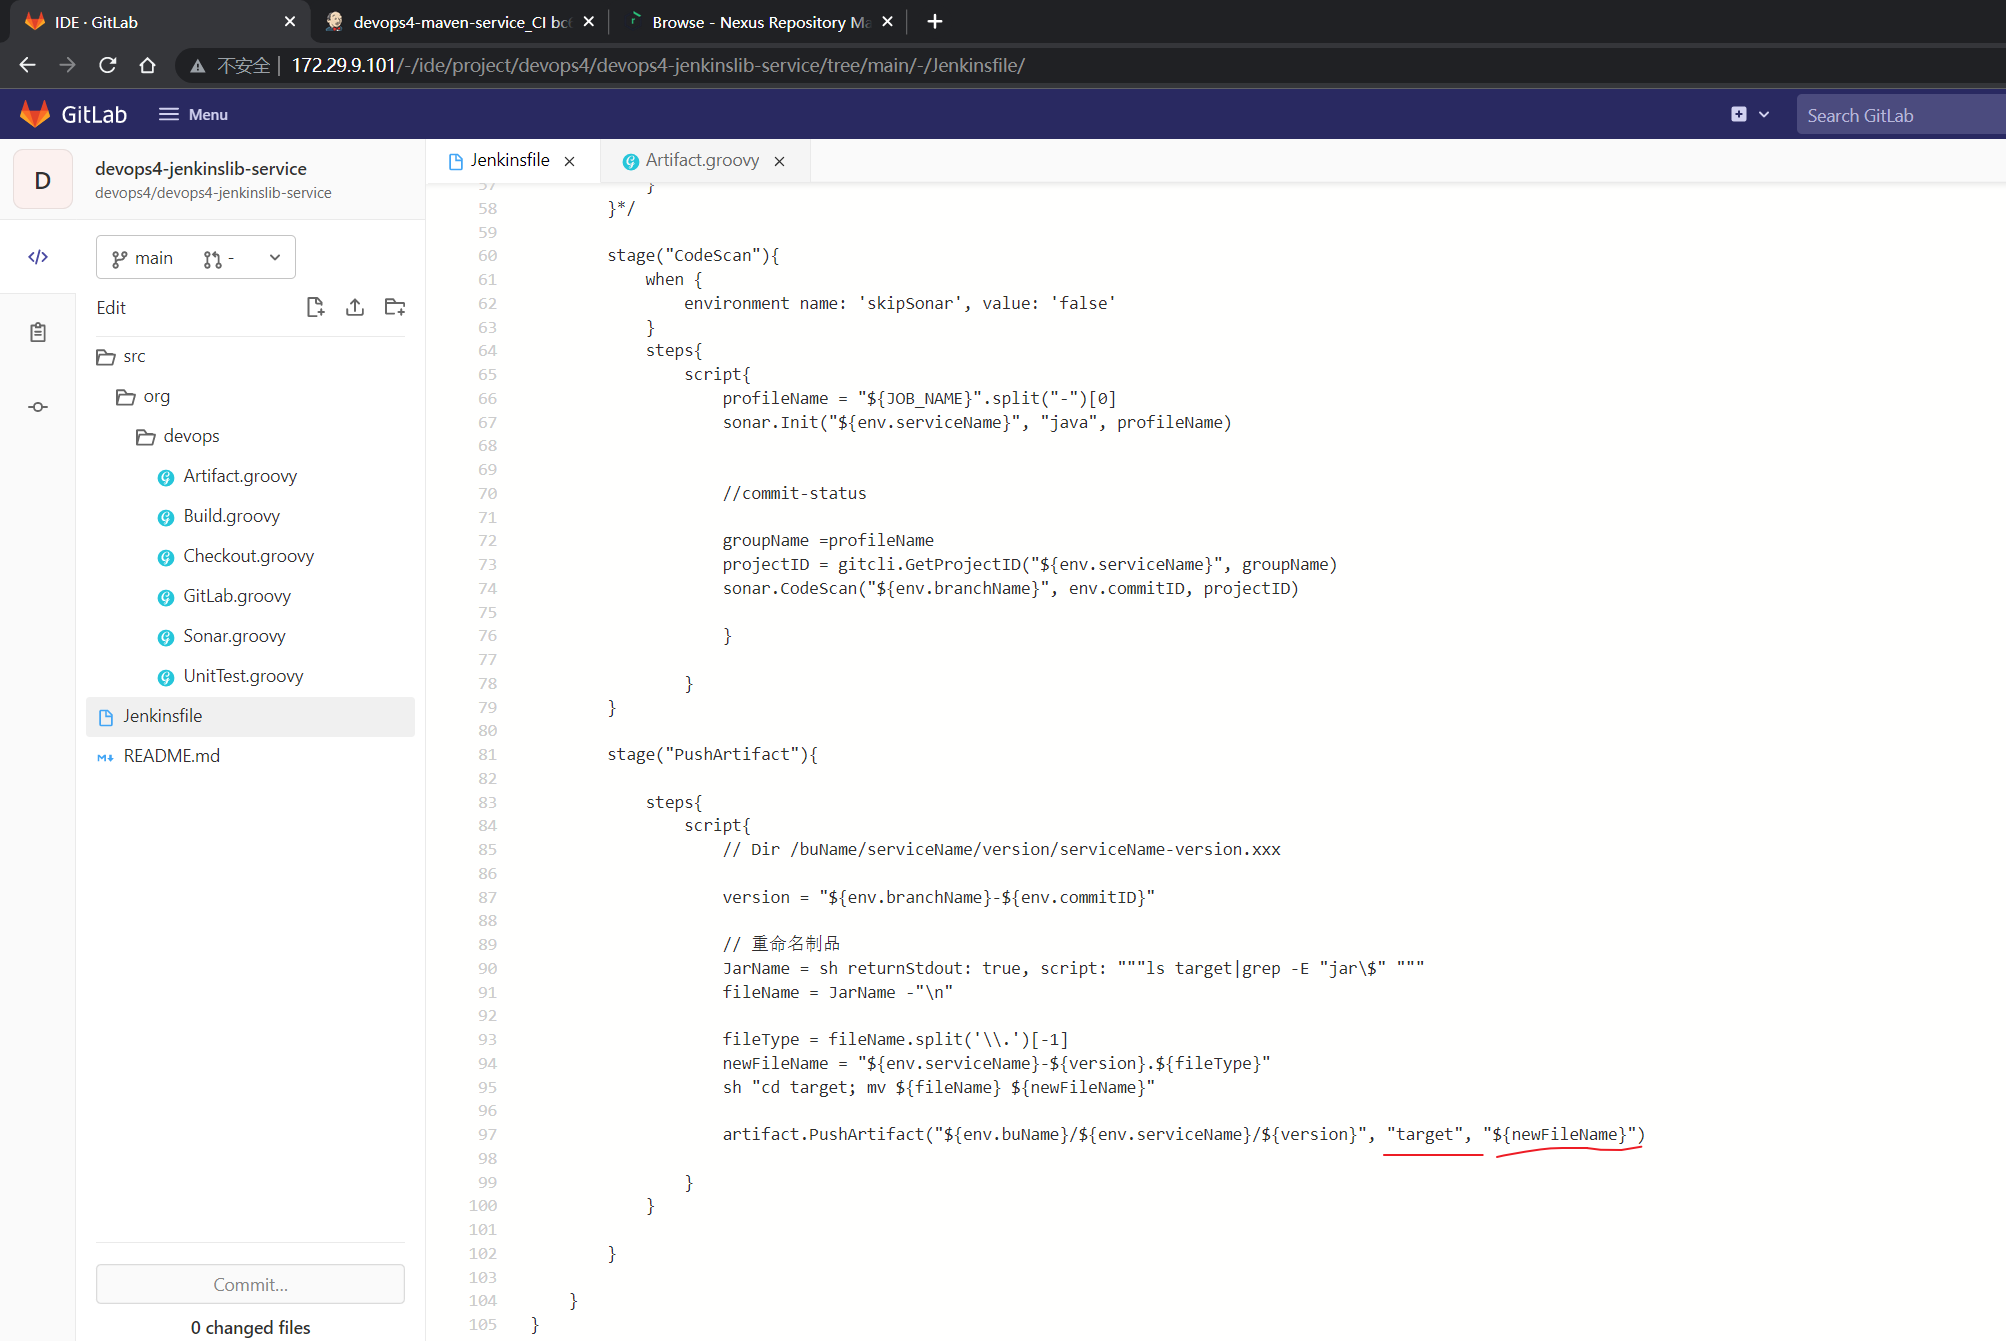Click the stage("PushArtifact") code line
2006x1341 pixels.
(712, 754)
